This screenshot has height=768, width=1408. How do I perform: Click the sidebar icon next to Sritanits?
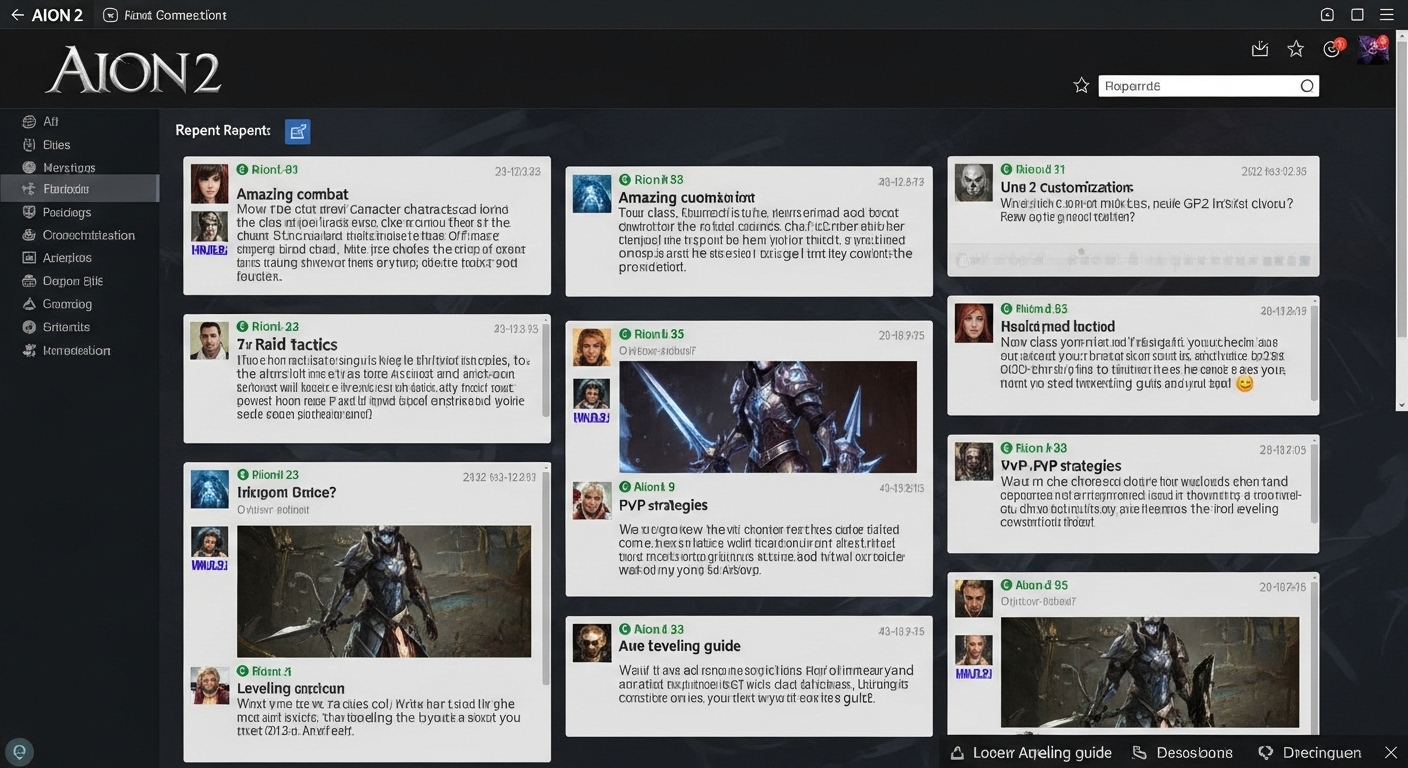click(28, 327)
